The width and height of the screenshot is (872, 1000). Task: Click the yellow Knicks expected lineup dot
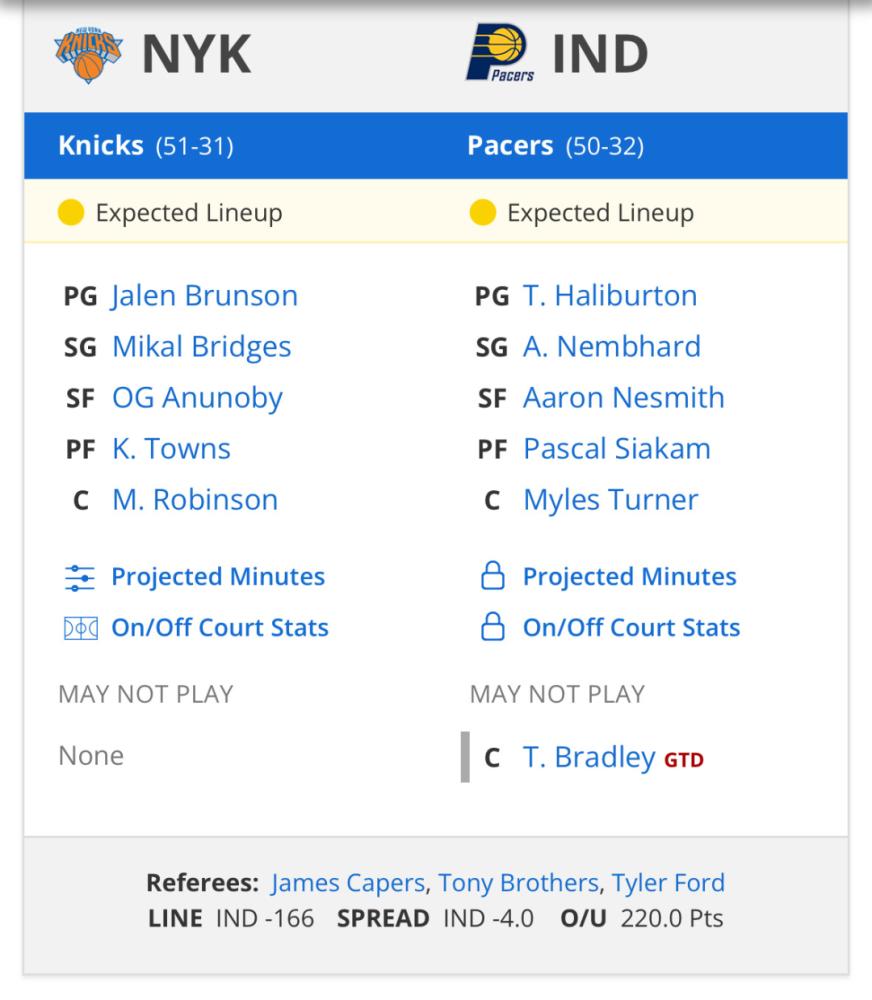[x=71, y=212]
